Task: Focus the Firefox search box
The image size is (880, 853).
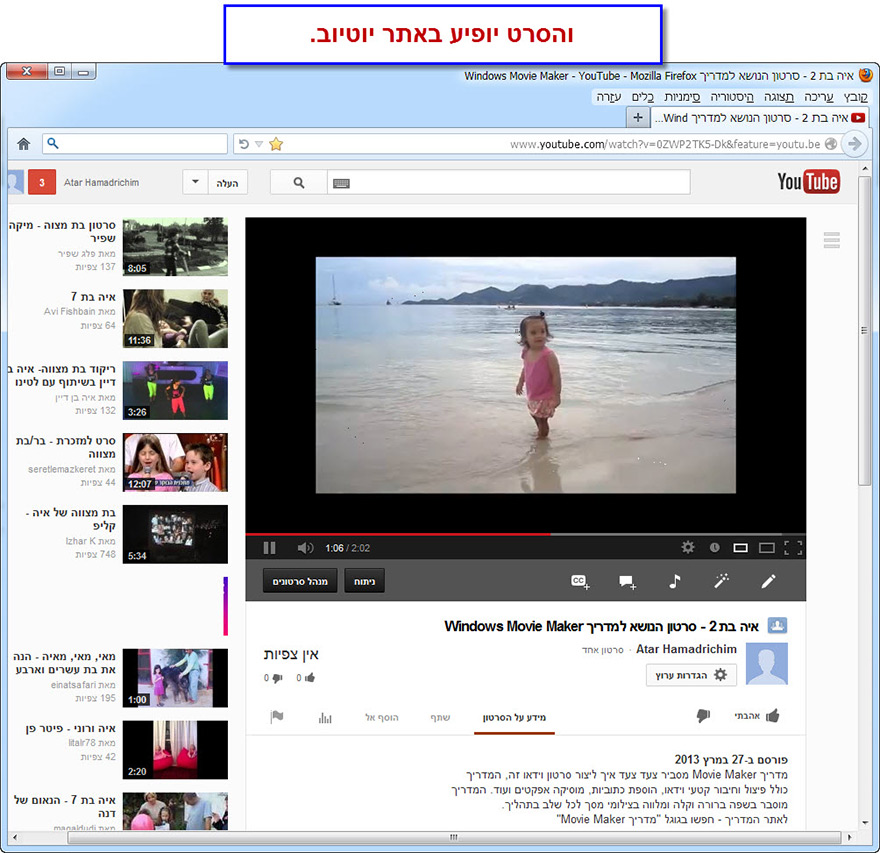Action: pyautogui.click(x=135, y=144)
